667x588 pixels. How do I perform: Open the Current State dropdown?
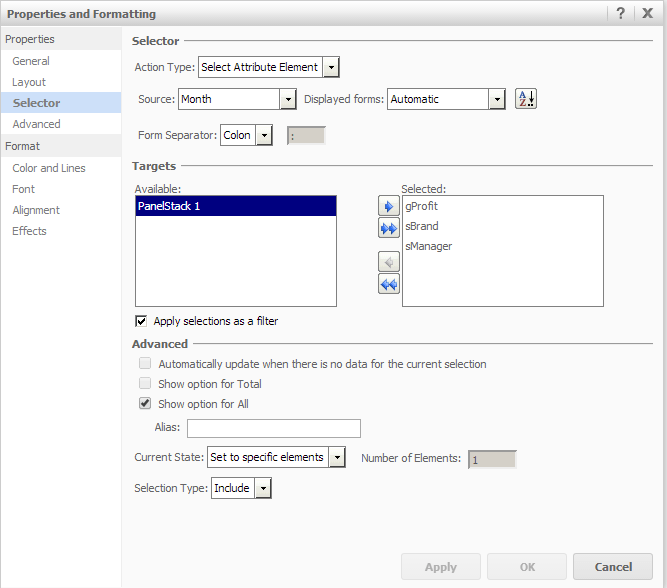(x=337, y=457)
